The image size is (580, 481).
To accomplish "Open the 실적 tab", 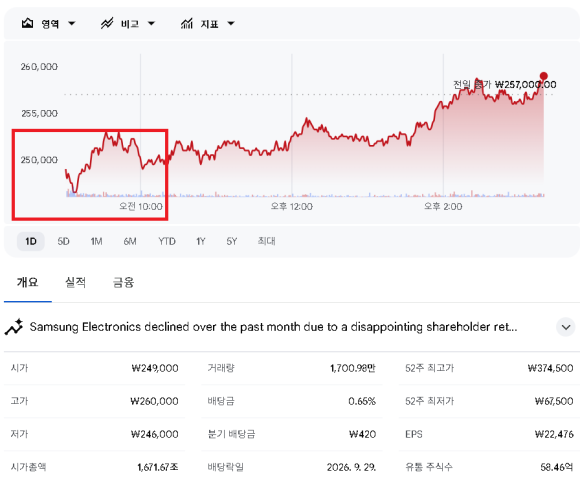I will pos(75,282).
